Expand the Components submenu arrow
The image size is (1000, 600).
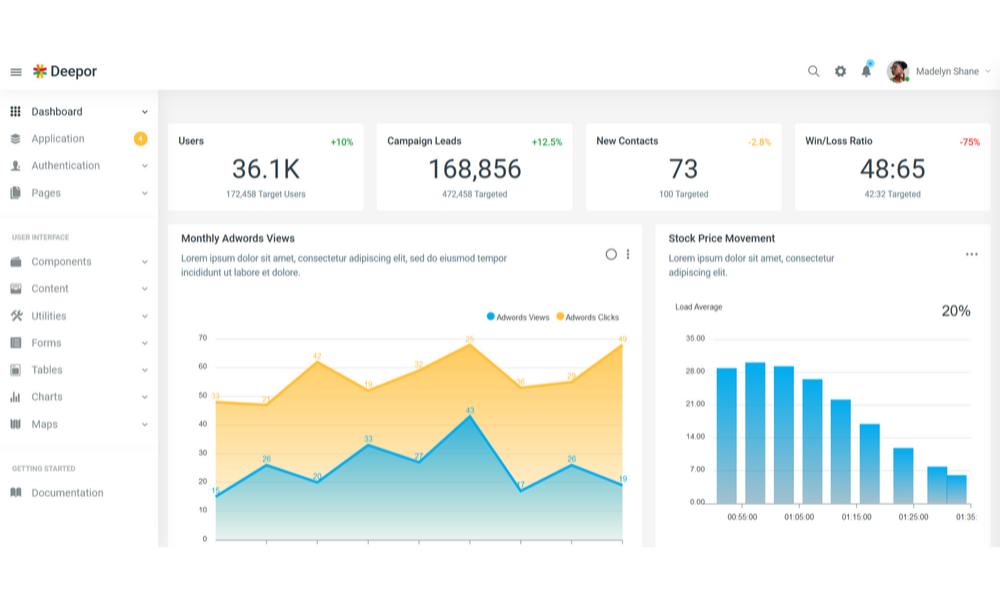pyautogui.click(x=145, y=262)
